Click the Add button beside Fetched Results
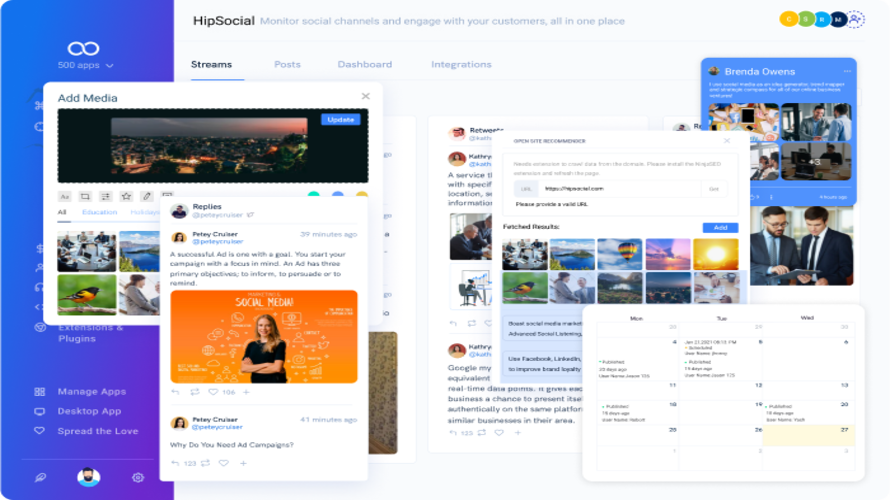 (x=720, y=228)
